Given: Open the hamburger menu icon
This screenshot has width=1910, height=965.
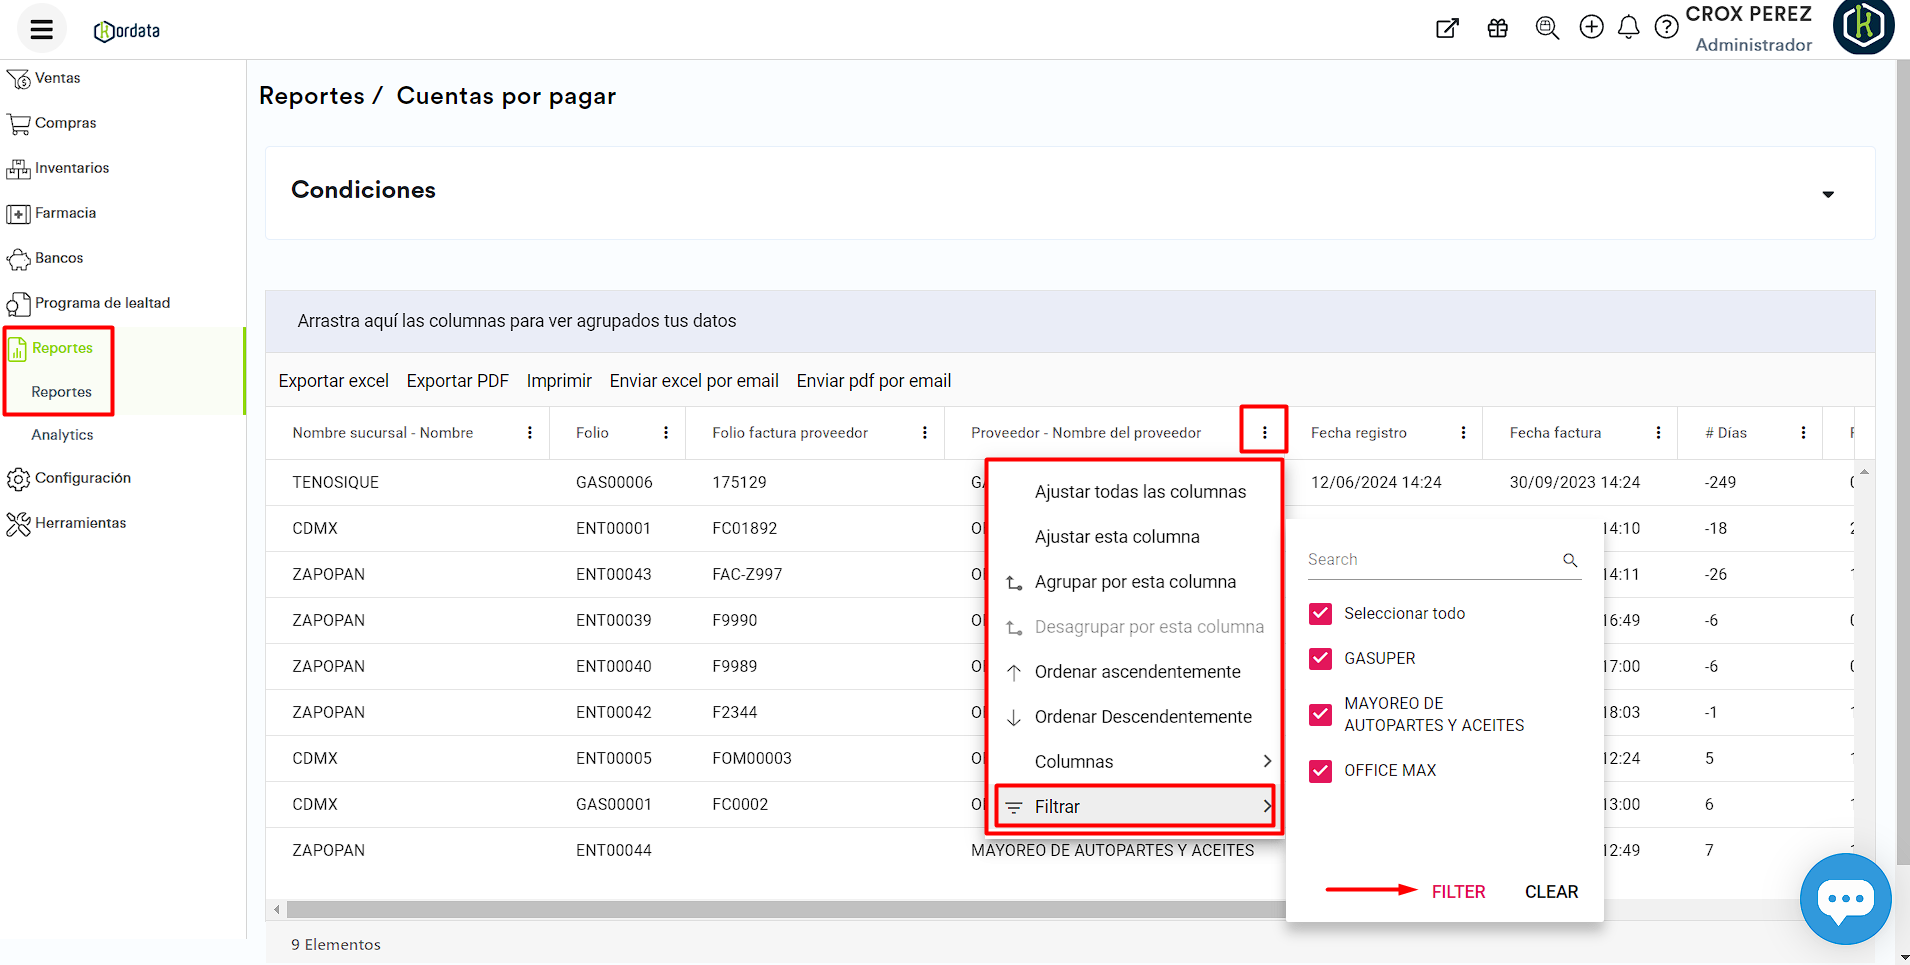Looking at the screenshot, I should (x=41, y=29).
